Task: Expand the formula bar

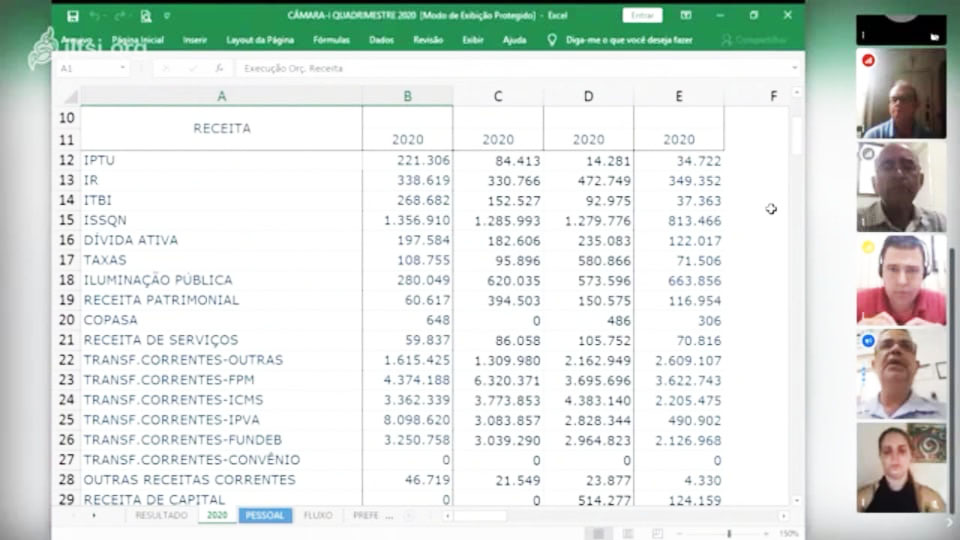Action: tap(795, 68)
